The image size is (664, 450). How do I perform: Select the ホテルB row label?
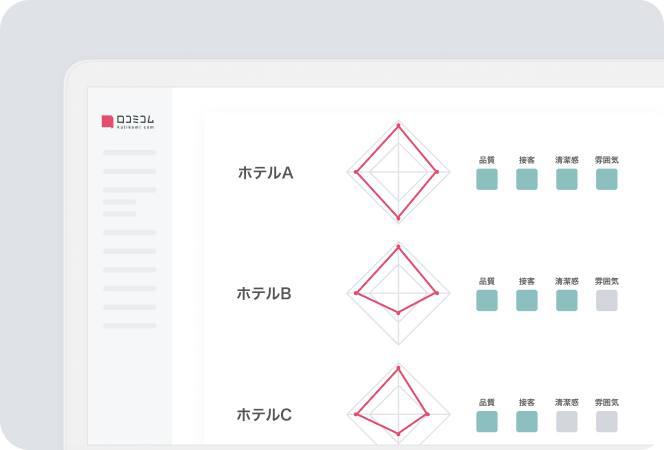tap(264, 294)
